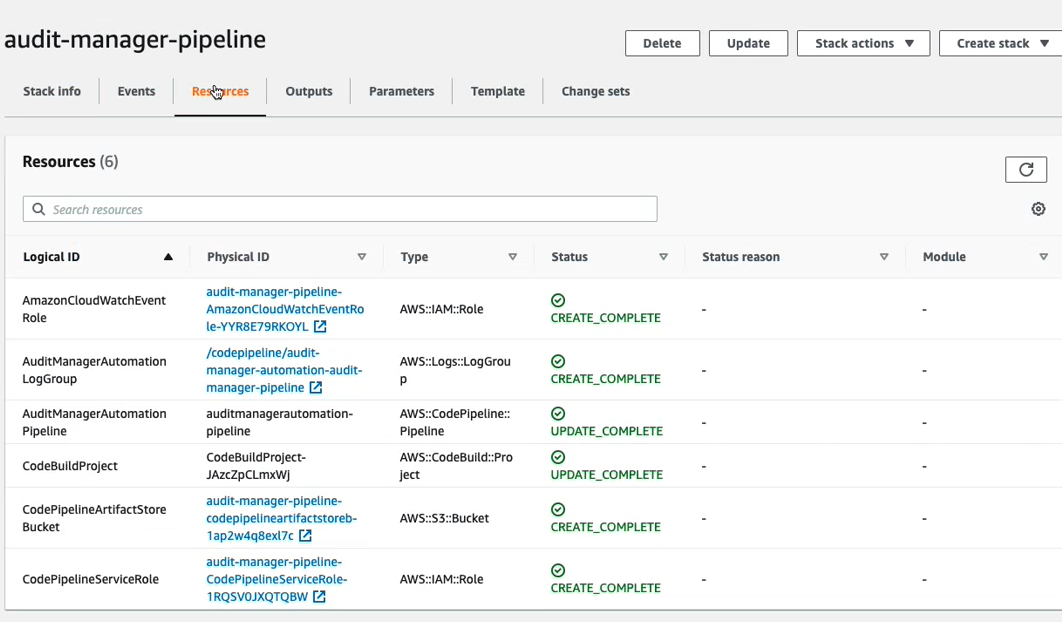1062x622 pixels.
Task: Click audit-manager-pipeline stack title
Action: pyautogui.click(x=135, y=40)
